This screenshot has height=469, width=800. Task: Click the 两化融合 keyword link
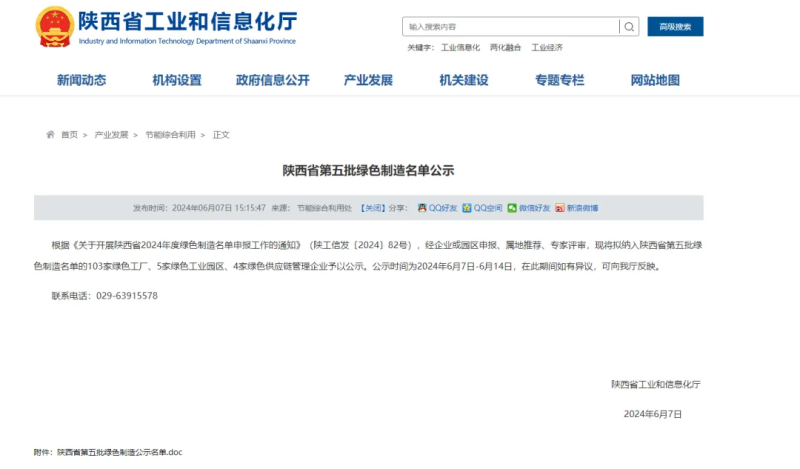pos(505,47)
